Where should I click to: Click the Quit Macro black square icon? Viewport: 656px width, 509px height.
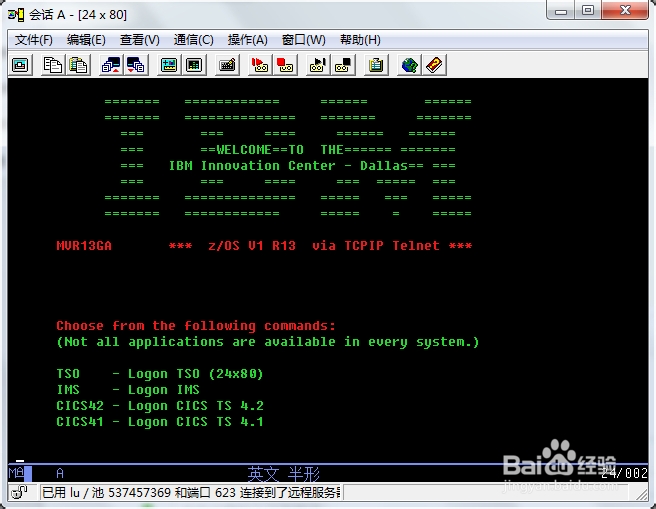coord(343,65)
